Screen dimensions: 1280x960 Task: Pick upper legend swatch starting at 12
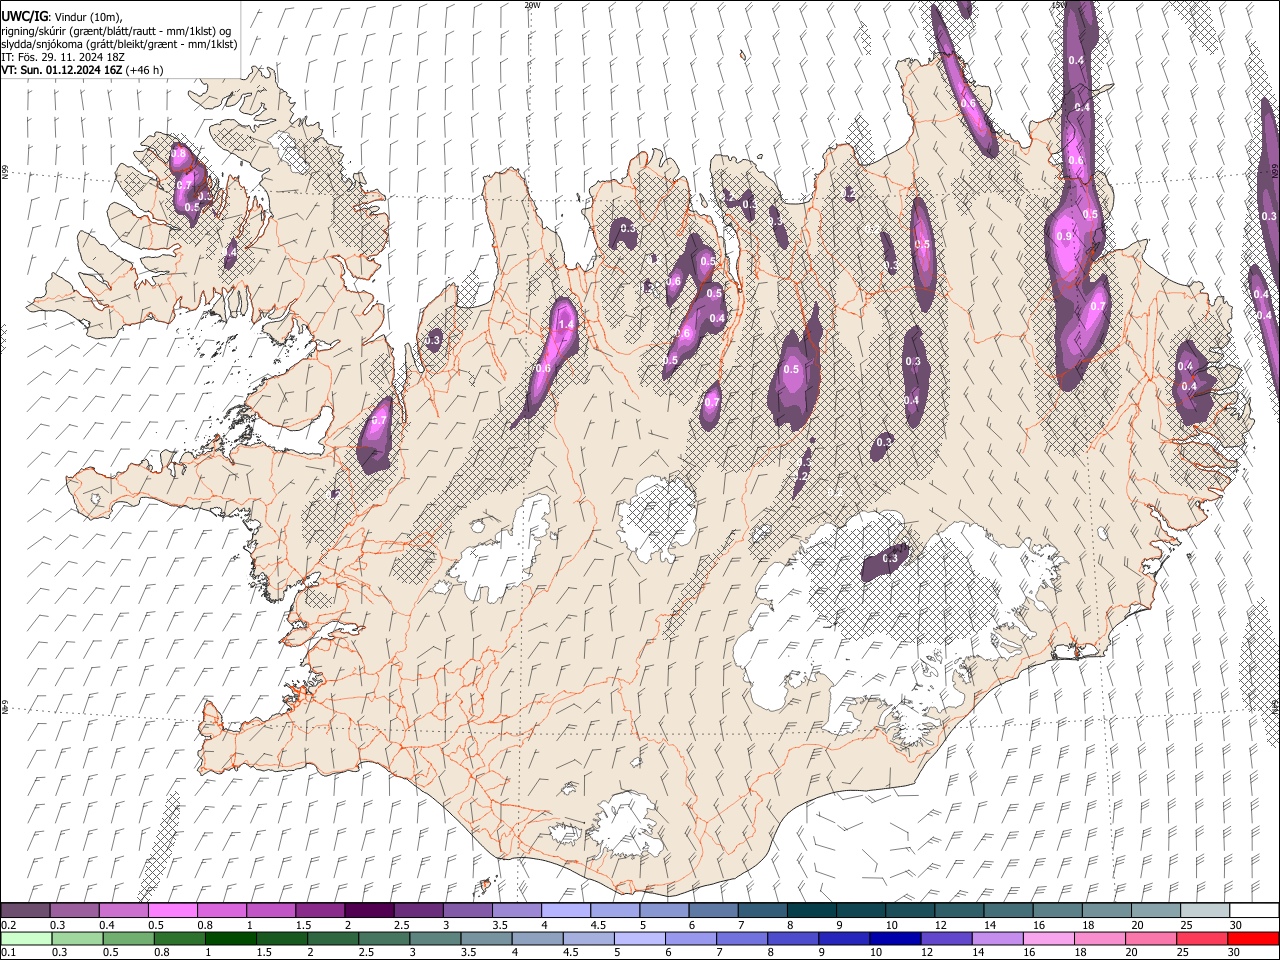(960, 911)
